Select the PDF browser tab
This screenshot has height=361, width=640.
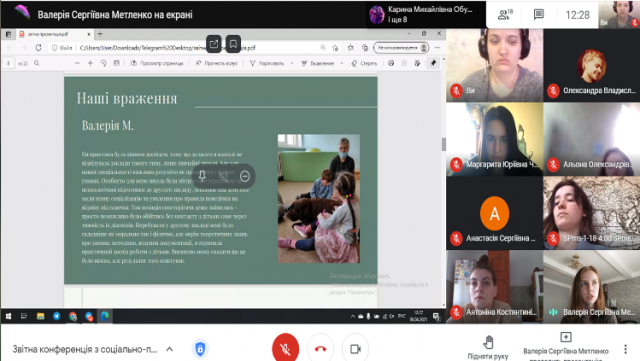tap(54, 34)
